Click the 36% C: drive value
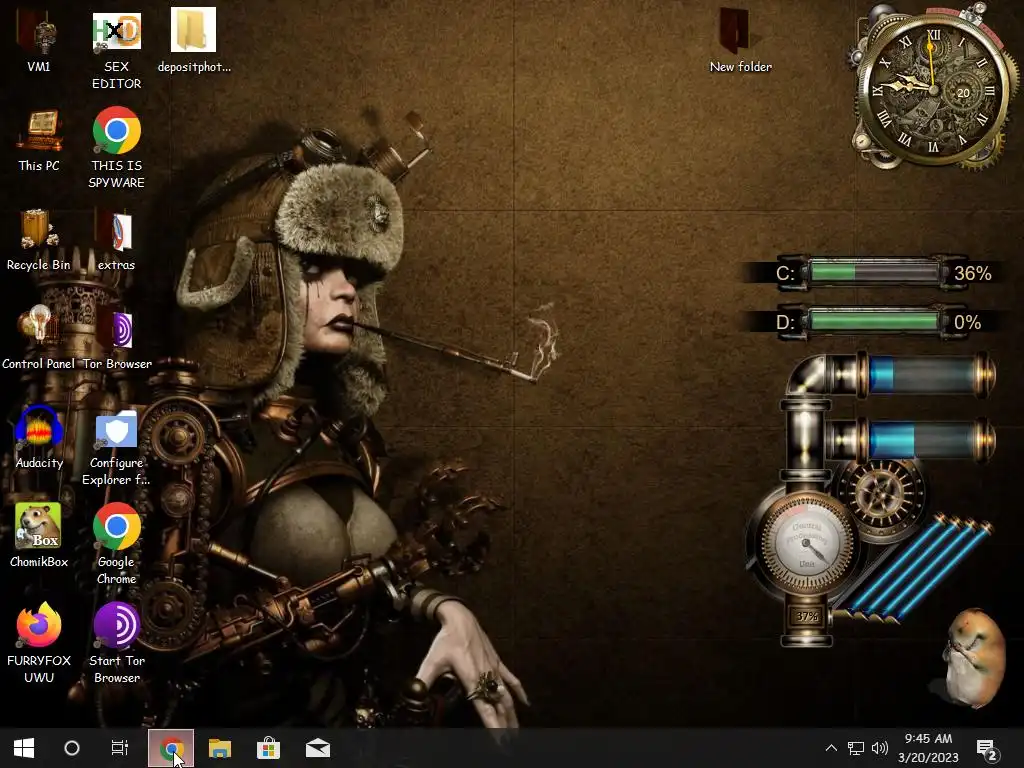Viewport: 1024px width, 768px height. coord(972,273)
